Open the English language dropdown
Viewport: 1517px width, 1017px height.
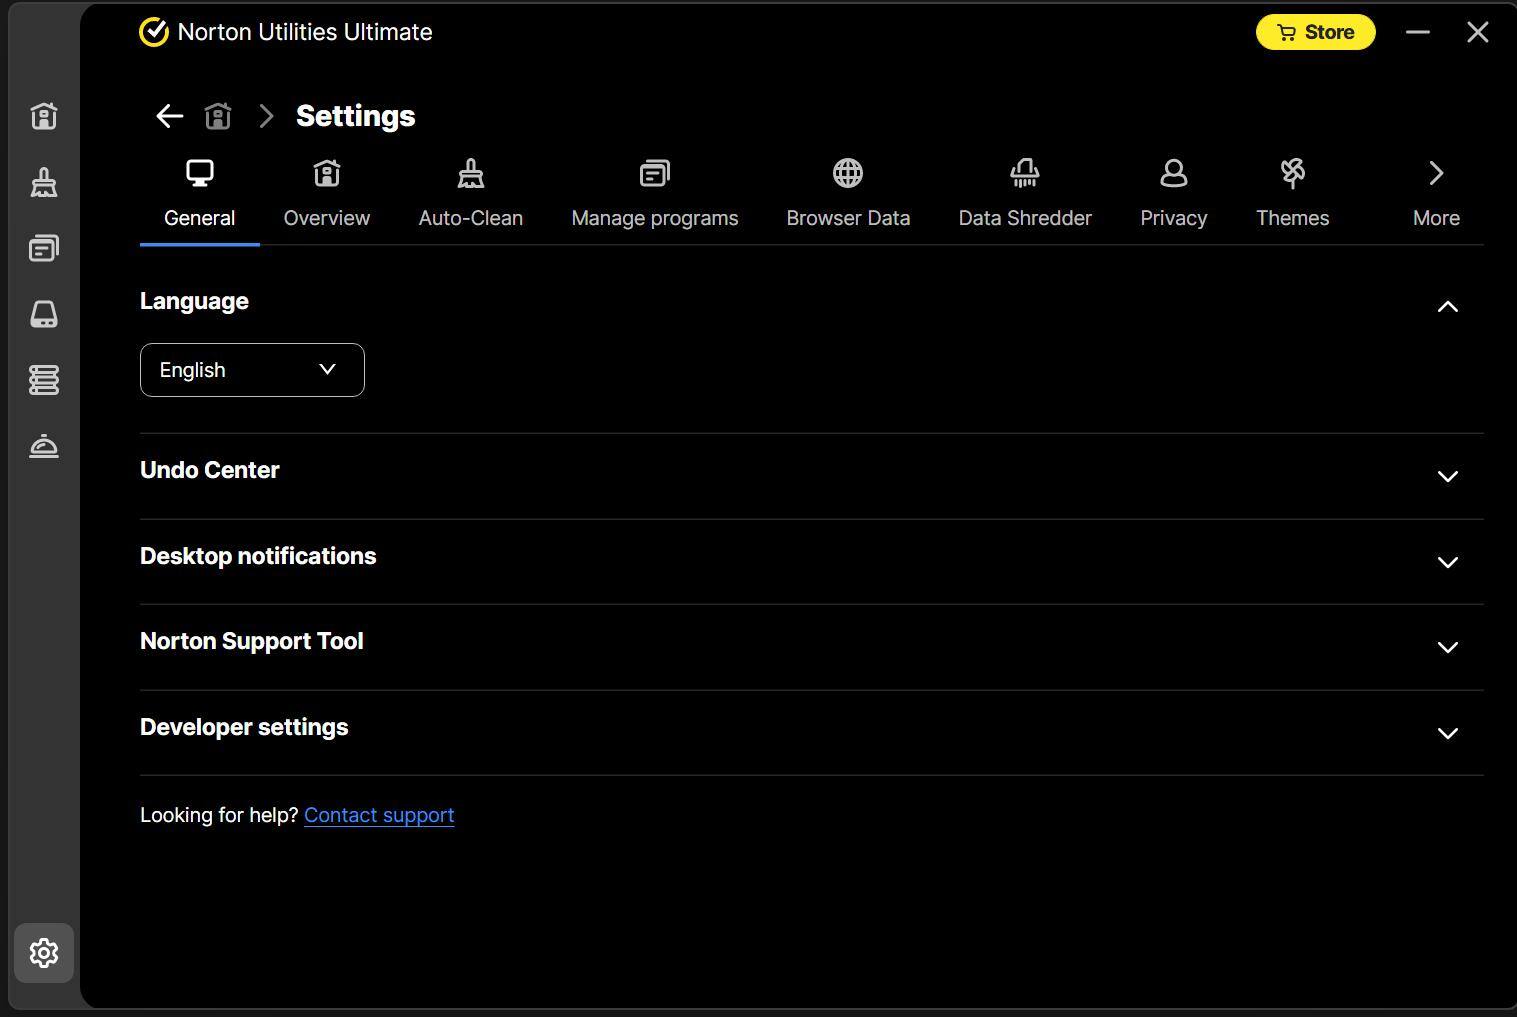coord(252,370)
